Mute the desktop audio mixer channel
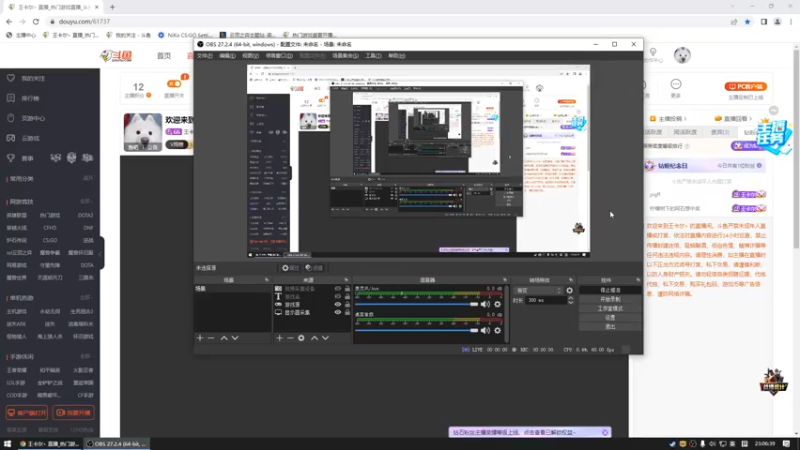 (x=485, y=330)
